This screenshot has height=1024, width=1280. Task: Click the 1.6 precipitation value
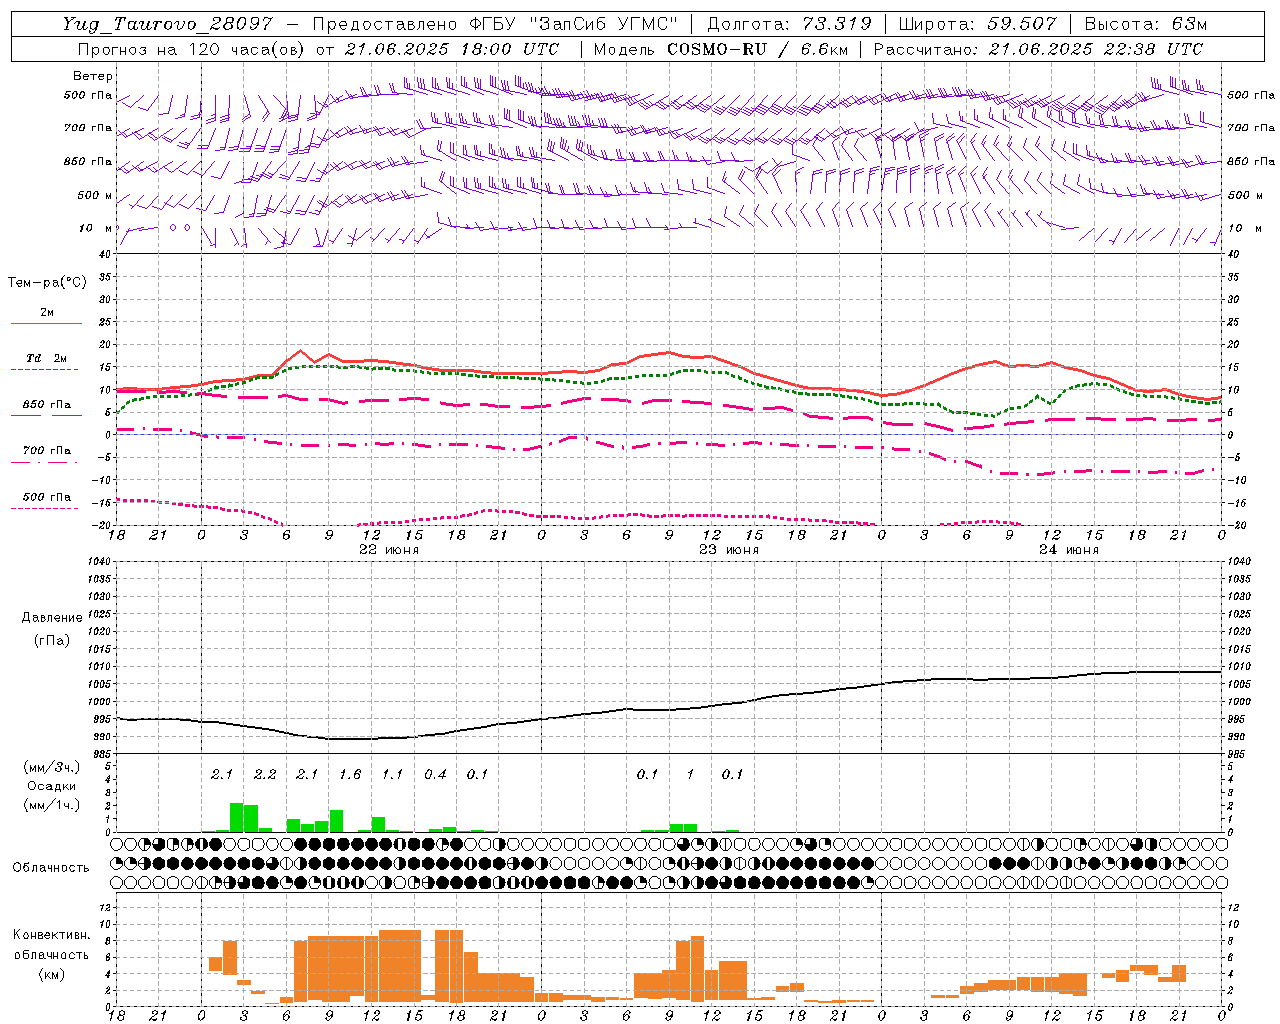pyautogui.click(x=350, y=775)
